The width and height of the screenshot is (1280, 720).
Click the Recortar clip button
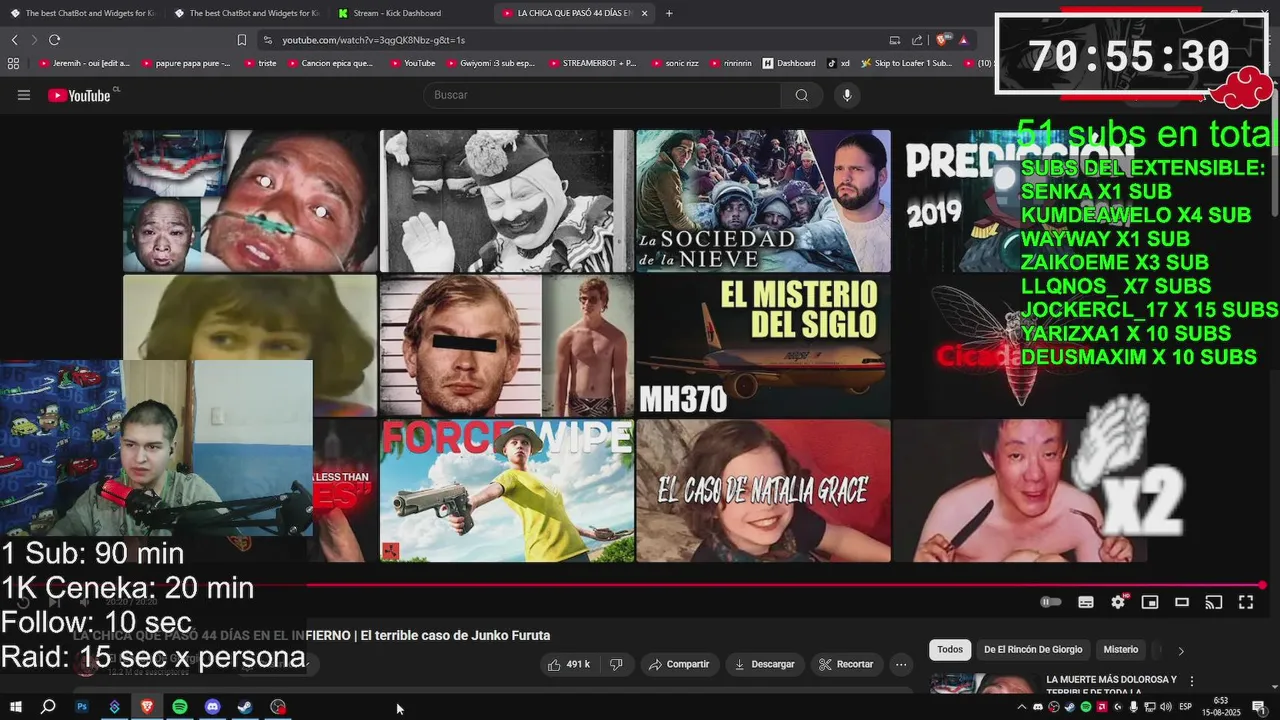pyautogui.click(x=848, y=664)
